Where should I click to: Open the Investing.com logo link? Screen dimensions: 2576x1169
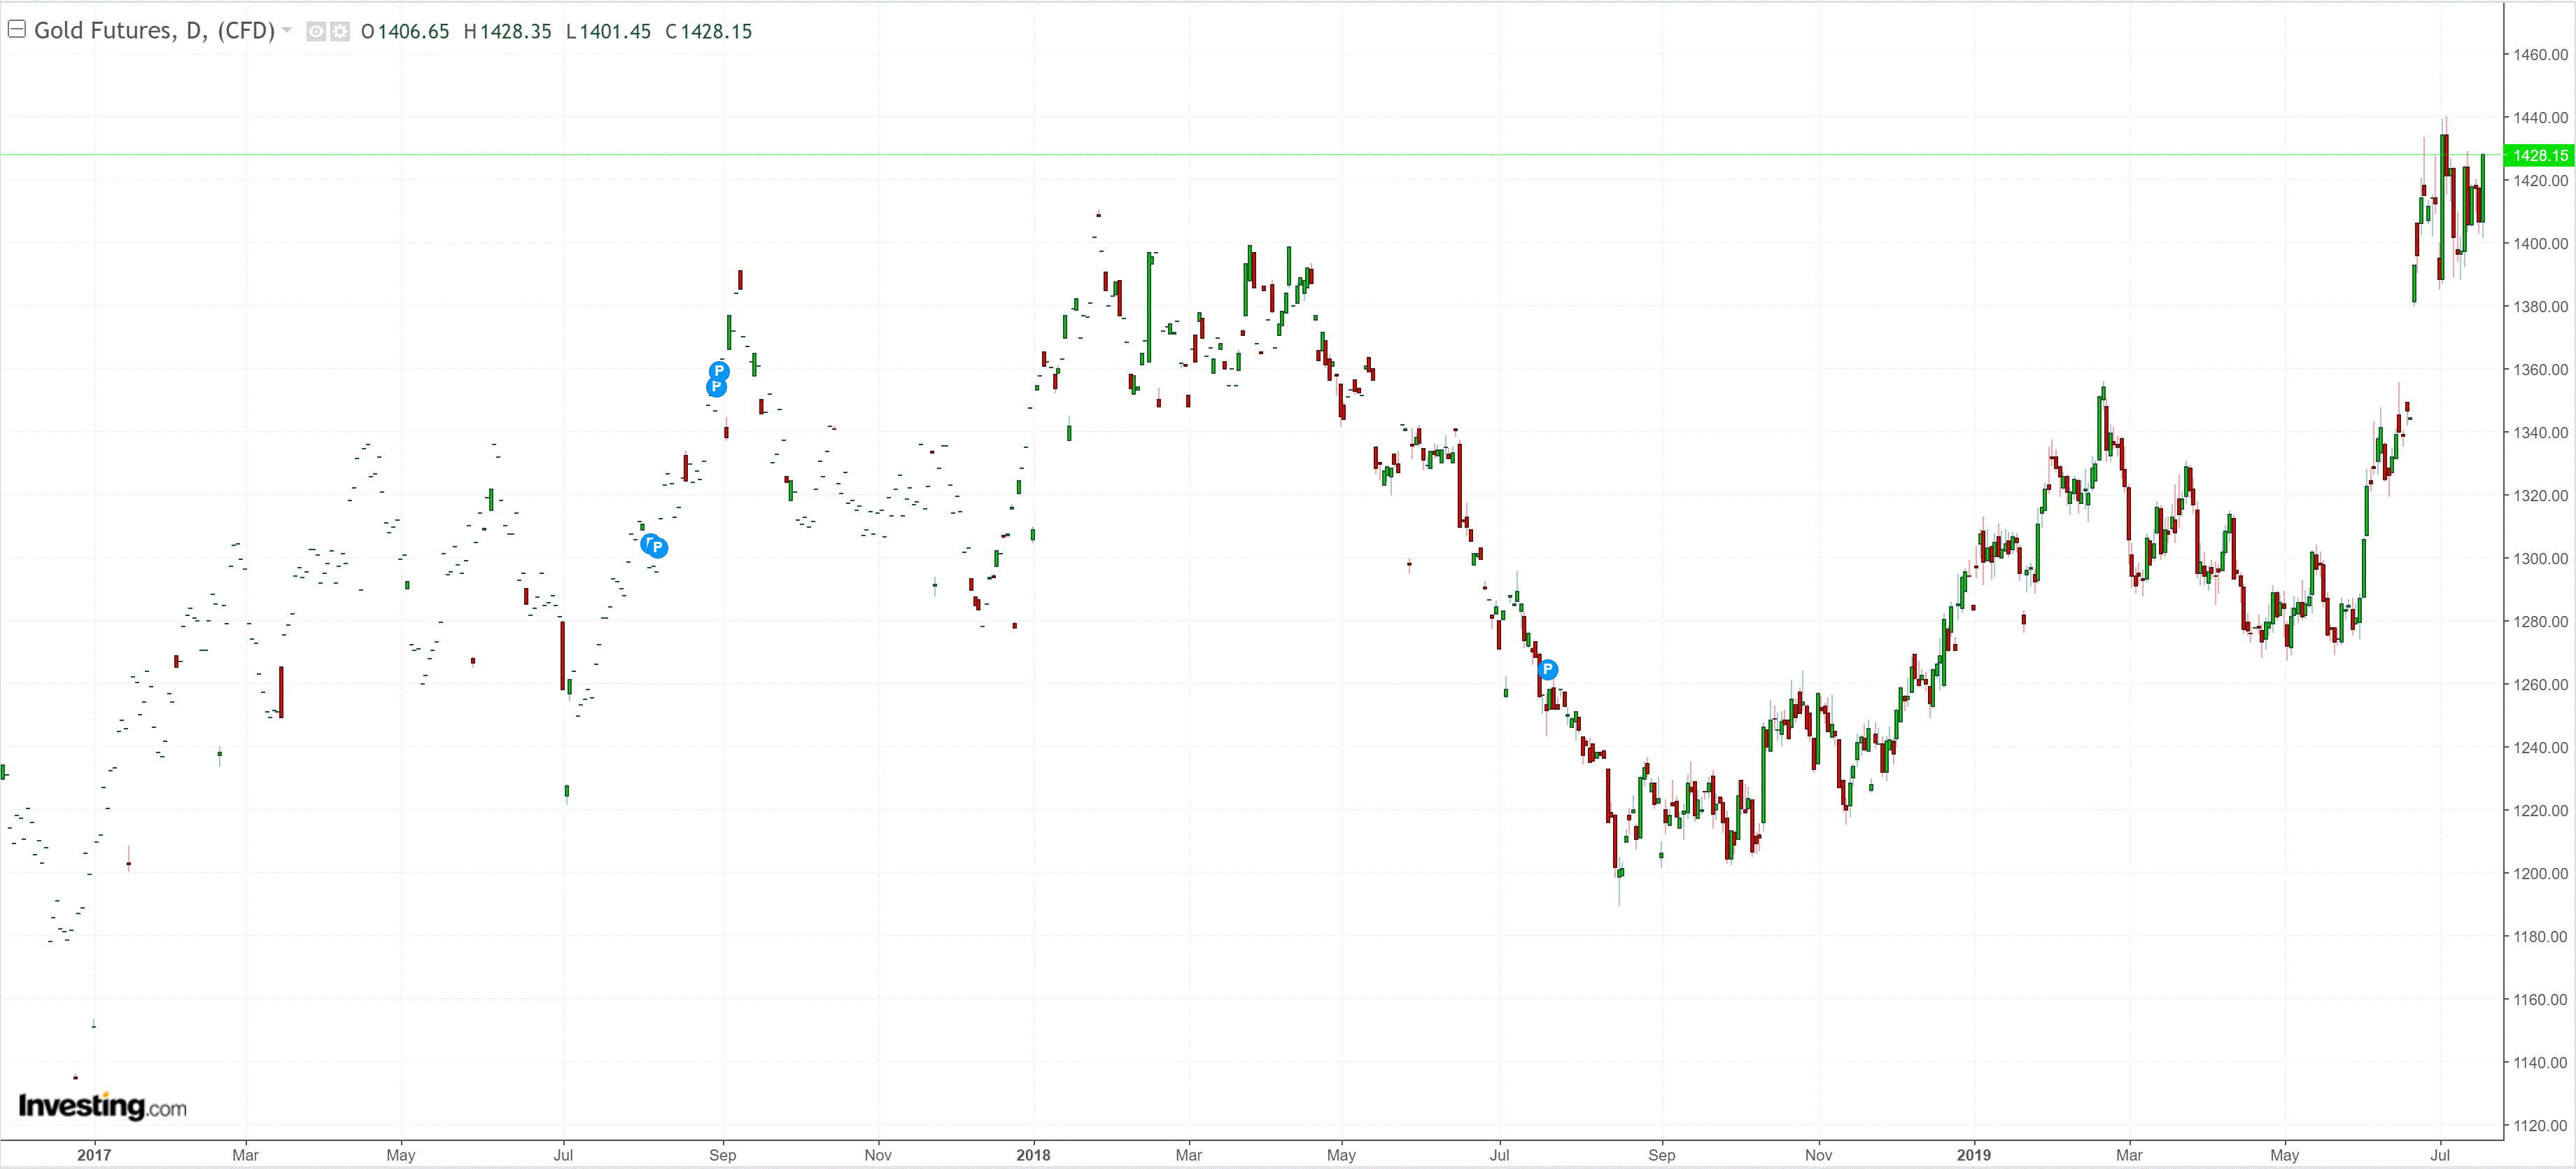click(102, 1105)
